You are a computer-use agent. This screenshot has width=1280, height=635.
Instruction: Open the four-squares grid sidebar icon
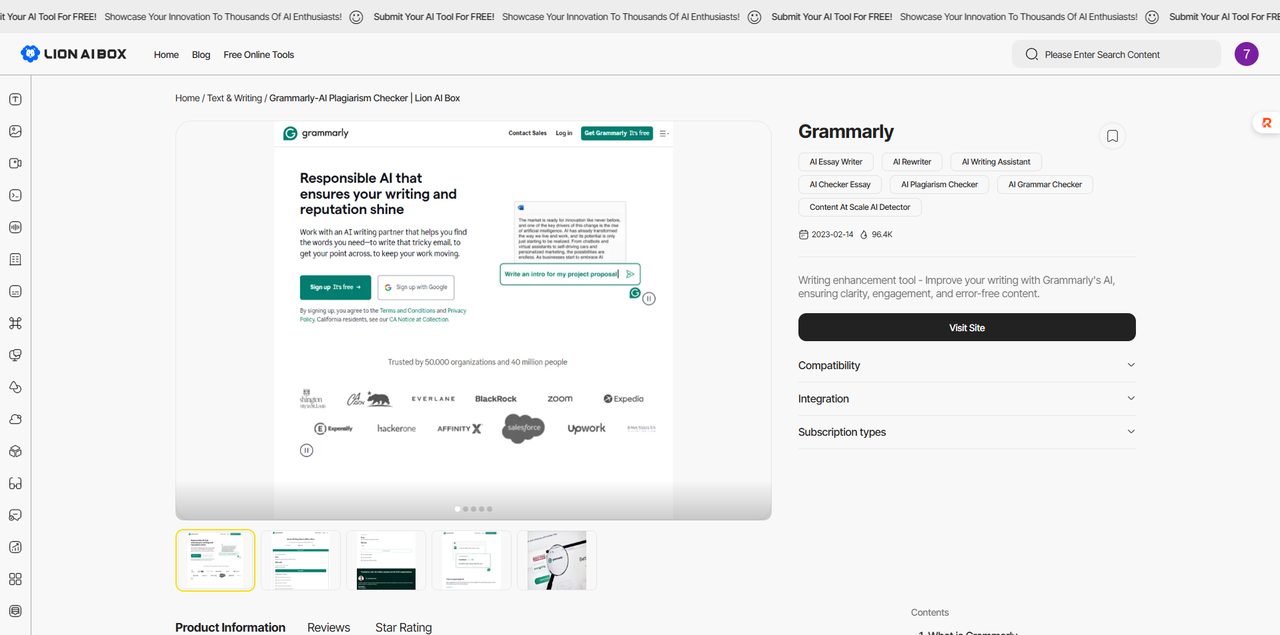tap(15, 579)
